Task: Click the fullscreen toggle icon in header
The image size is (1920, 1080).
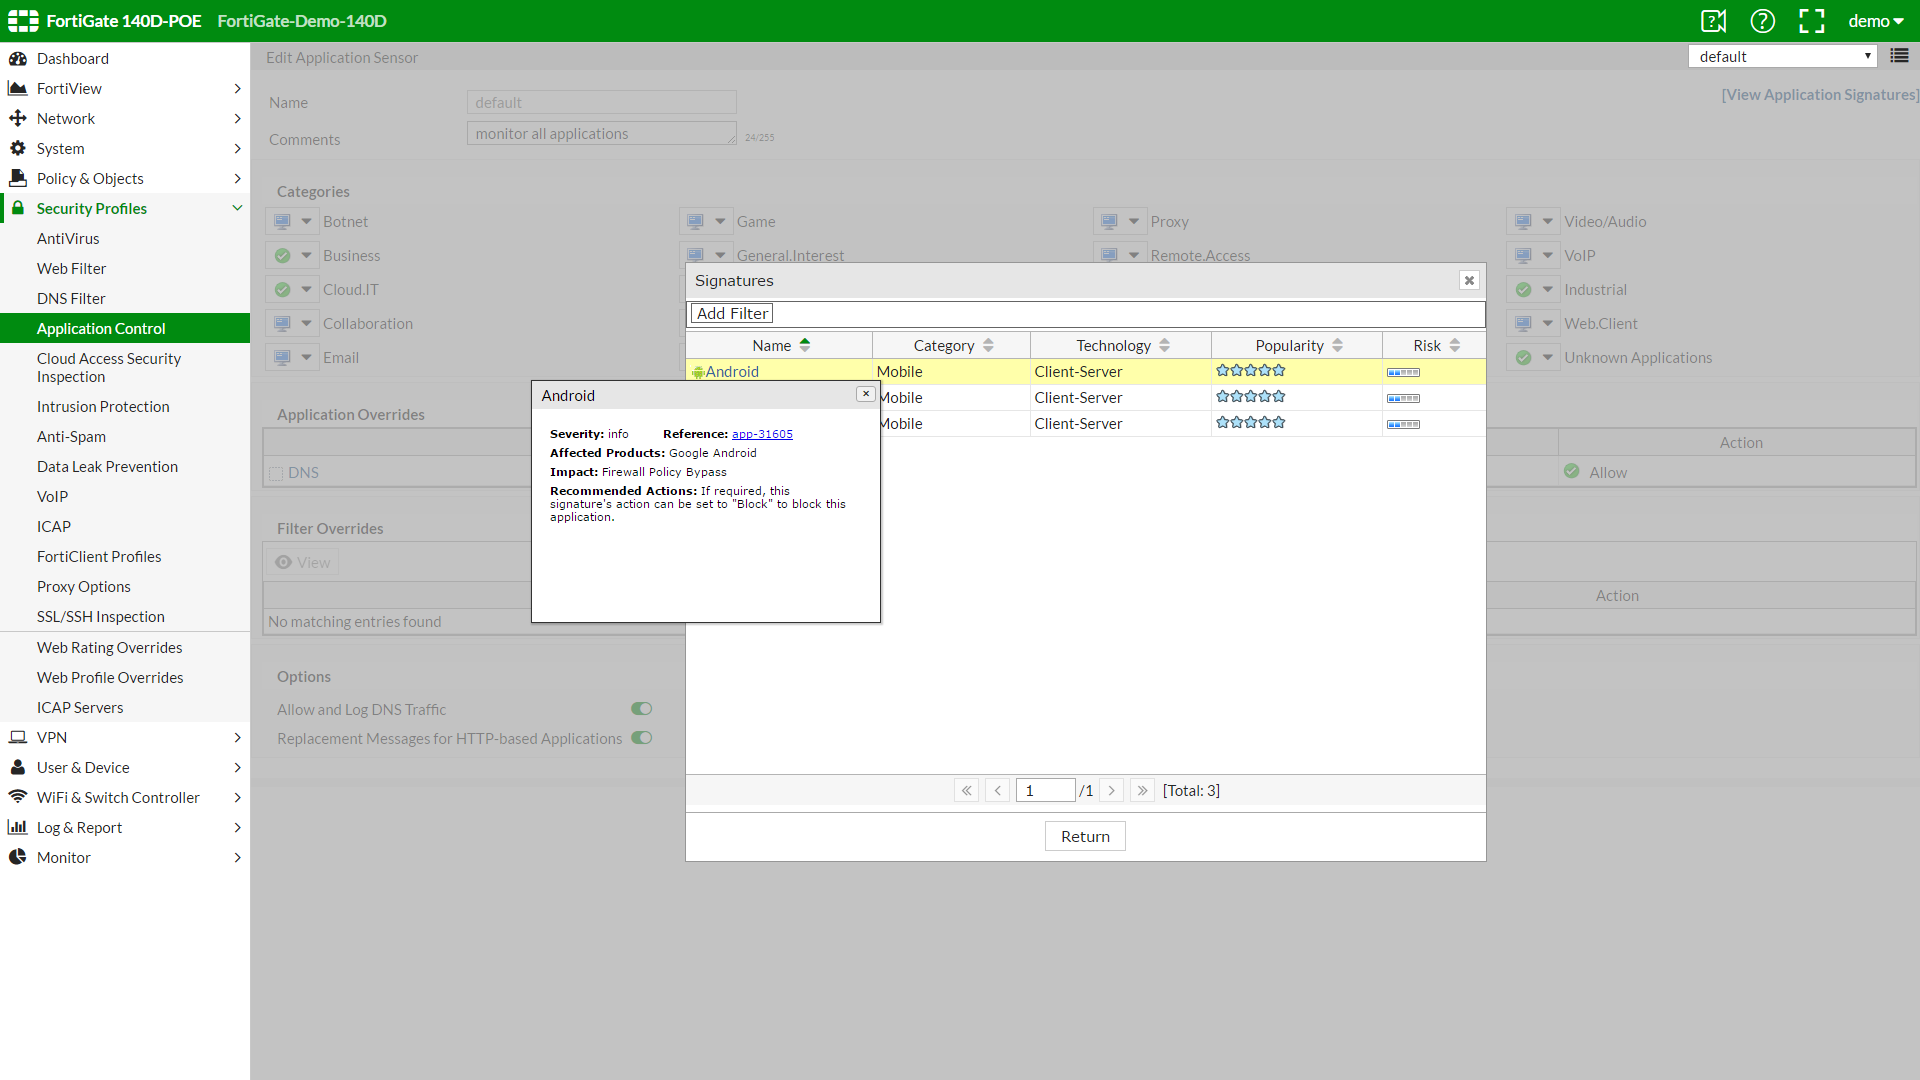Action: [1811, 21]
